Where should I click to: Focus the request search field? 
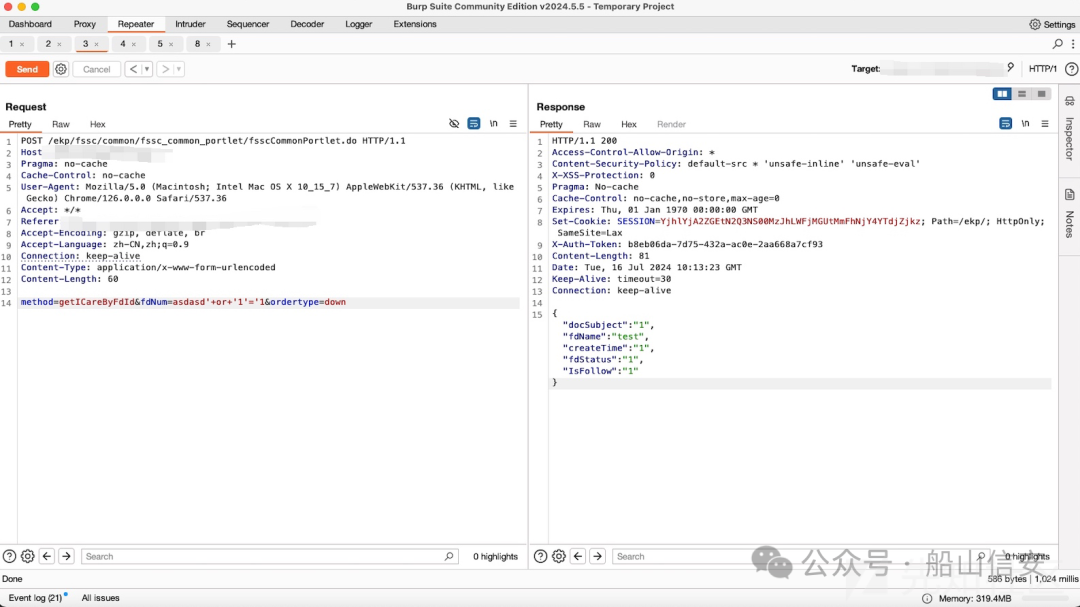pyautogui.click(x=269, y=556)
